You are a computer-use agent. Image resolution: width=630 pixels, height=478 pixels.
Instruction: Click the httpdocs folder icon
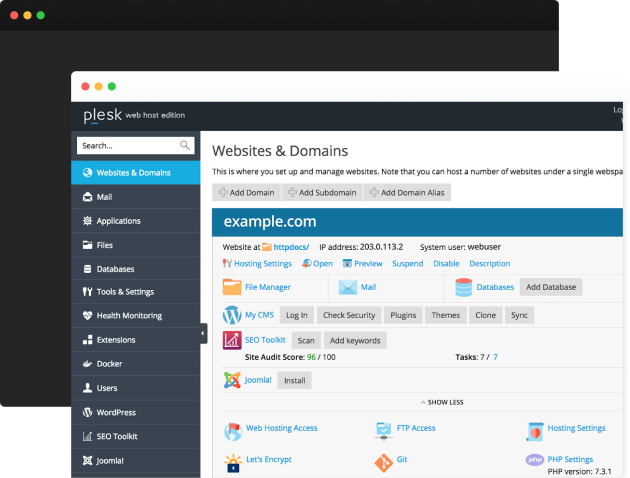pyautogui.click(x=267, y=247)
